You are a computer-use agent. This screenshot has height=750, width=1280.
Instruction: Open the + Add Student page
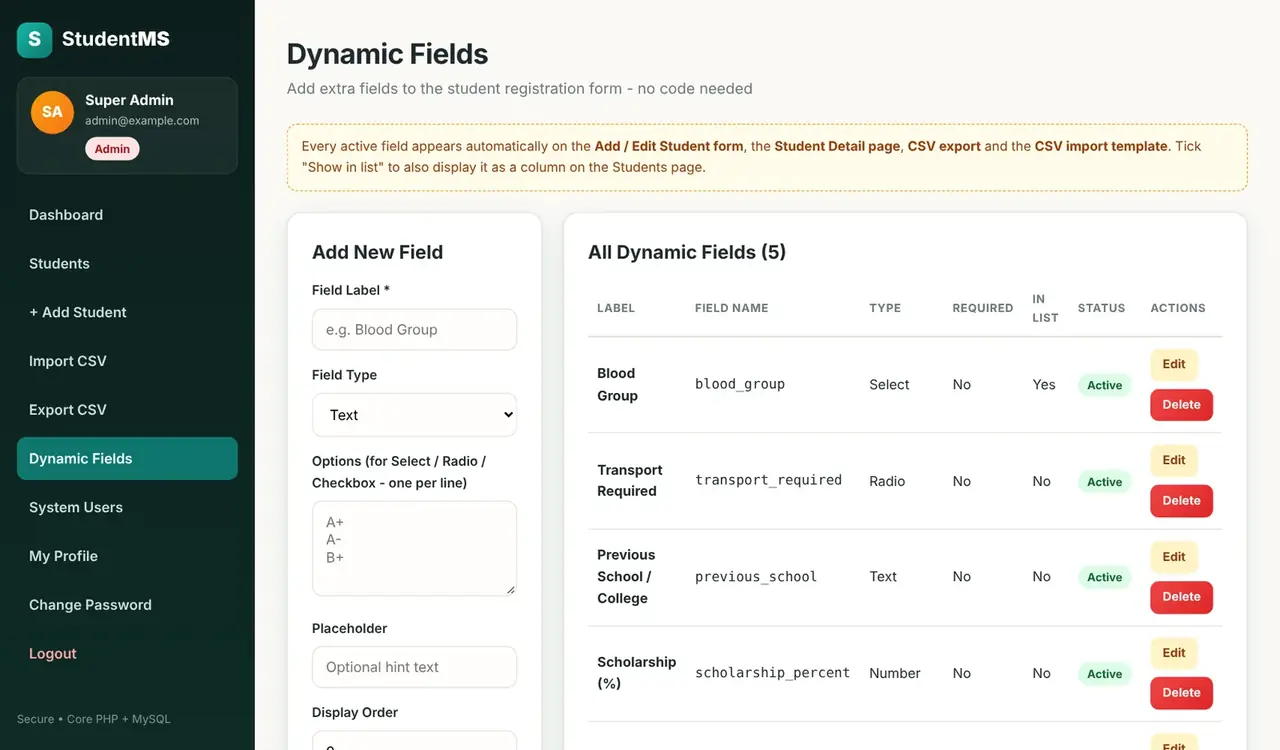(x=127, y=313)
